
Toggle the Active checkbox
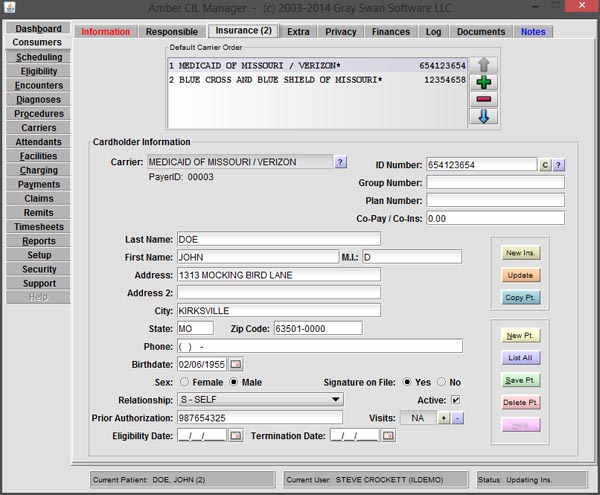click(455, 400)
